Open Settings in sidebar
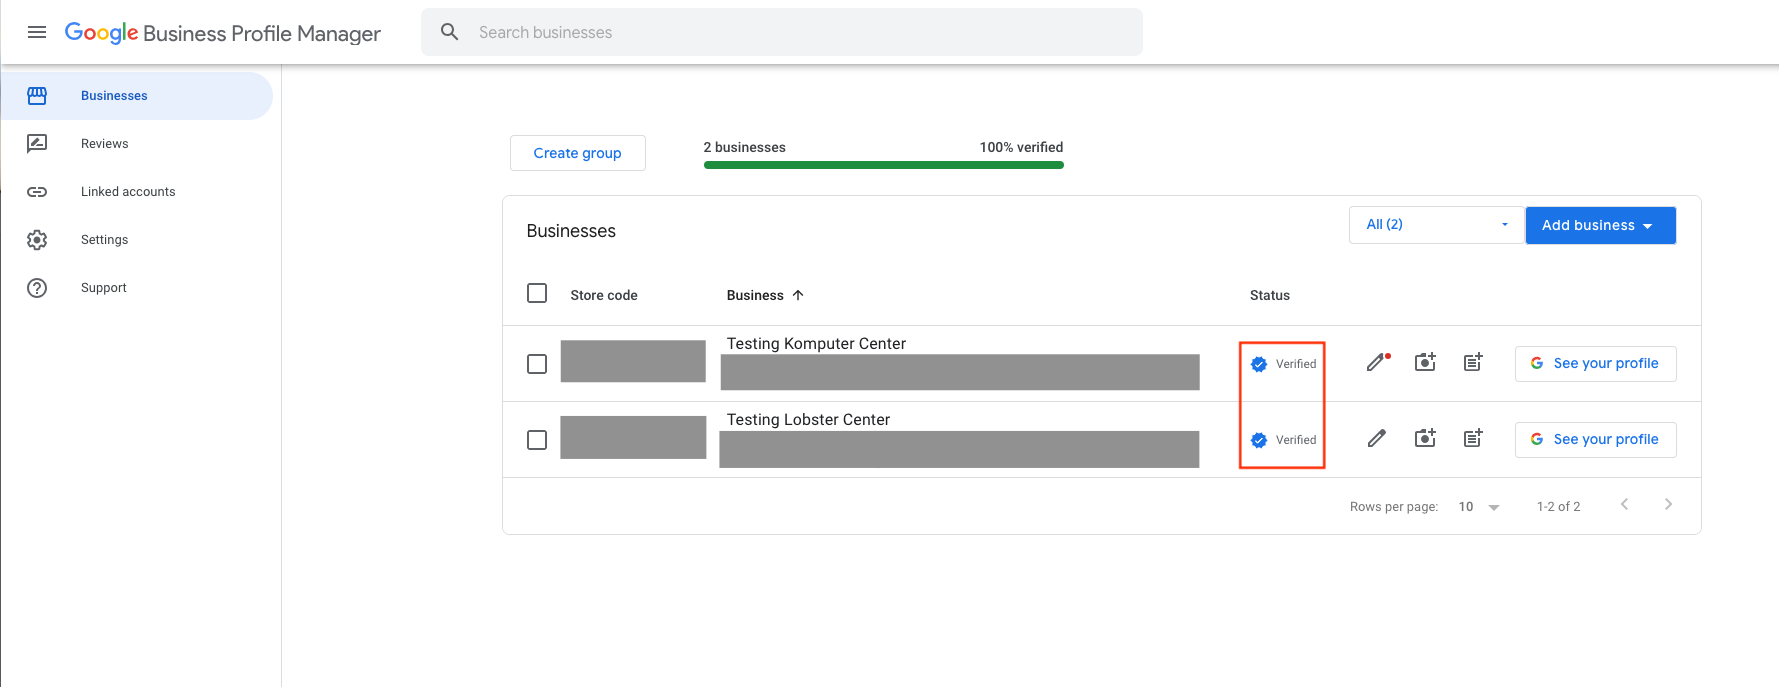Viewport: 1779px width, 687px height. [x=136, y=240]
